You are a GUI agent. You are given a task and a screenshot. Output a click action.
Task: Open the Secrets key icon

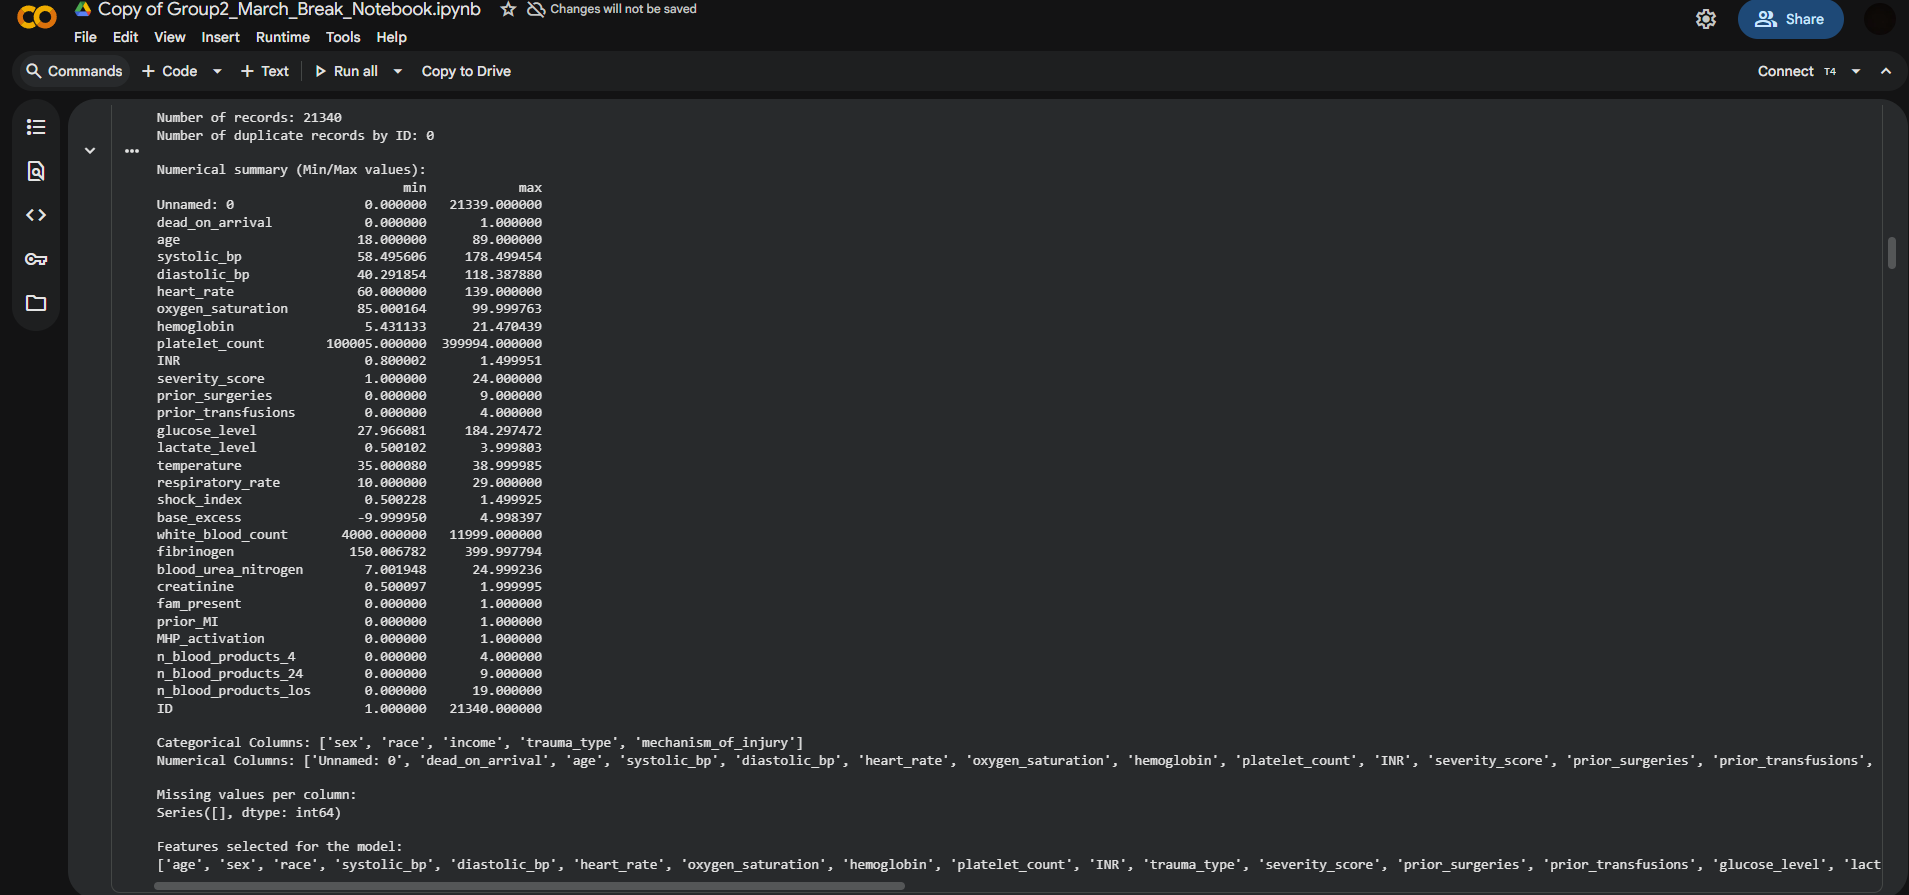[x=36, y=259]
